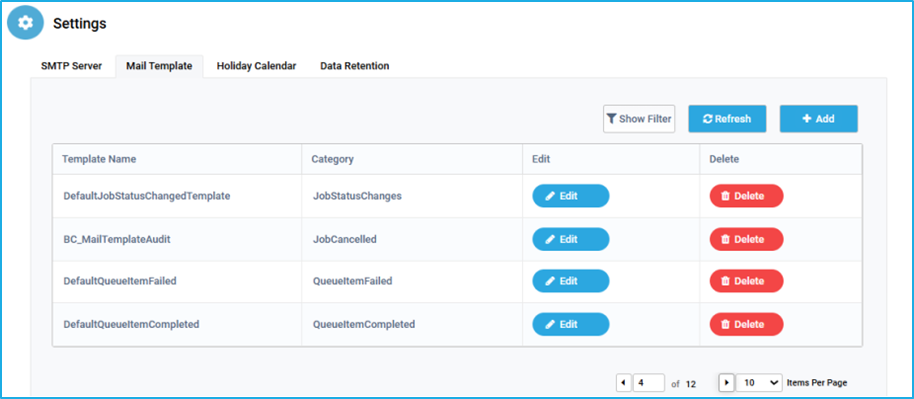Delete the DefaultJobStatusChangedTemplate row
The height and width of the screenshot is (399, 914).
tap(746, 196)
